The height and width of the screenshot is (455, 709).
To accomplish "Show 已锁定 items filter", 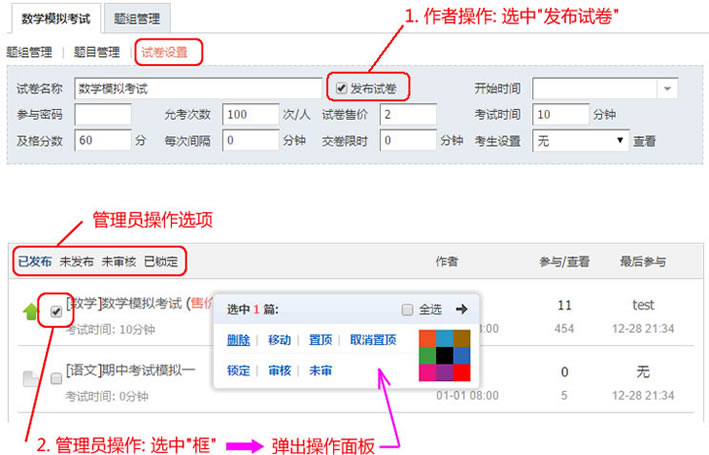I will coord(161,262).
